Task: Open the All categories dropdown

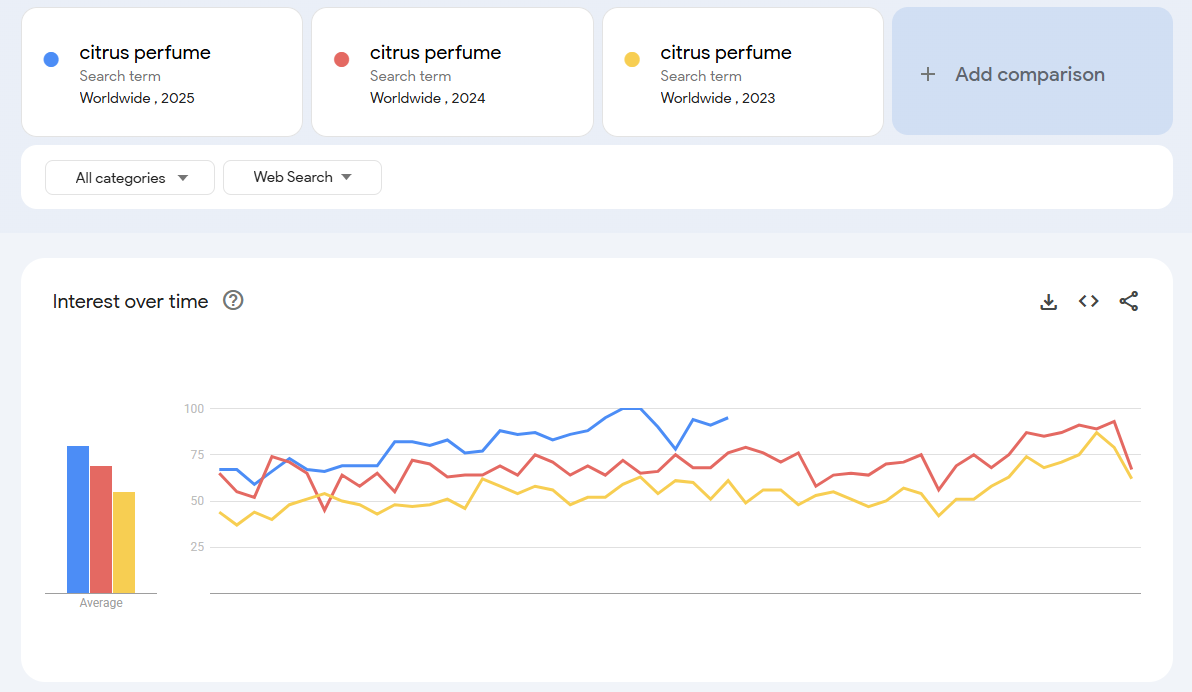Action: click(x=130, y=178)
